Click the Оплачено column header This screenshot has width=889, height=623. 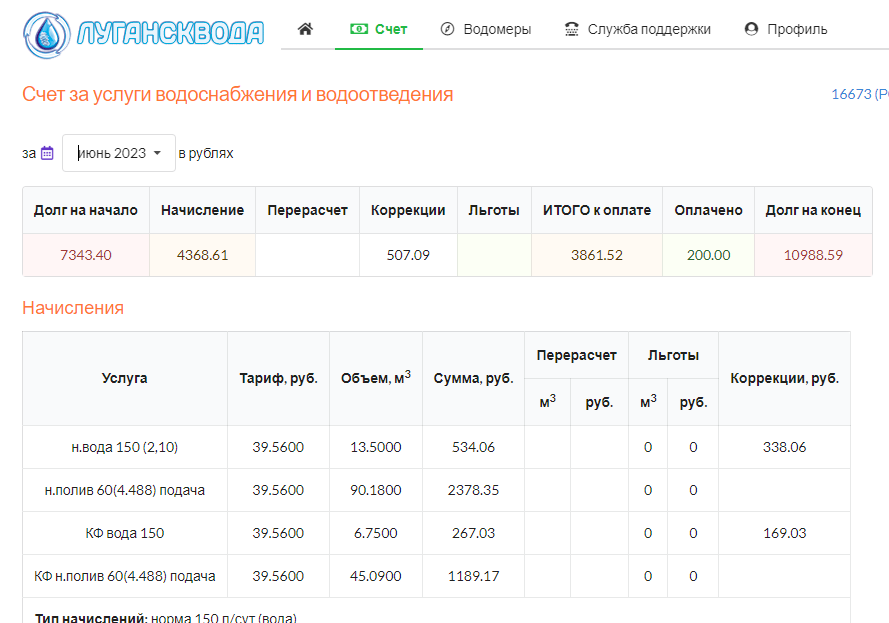coord(708,210)
